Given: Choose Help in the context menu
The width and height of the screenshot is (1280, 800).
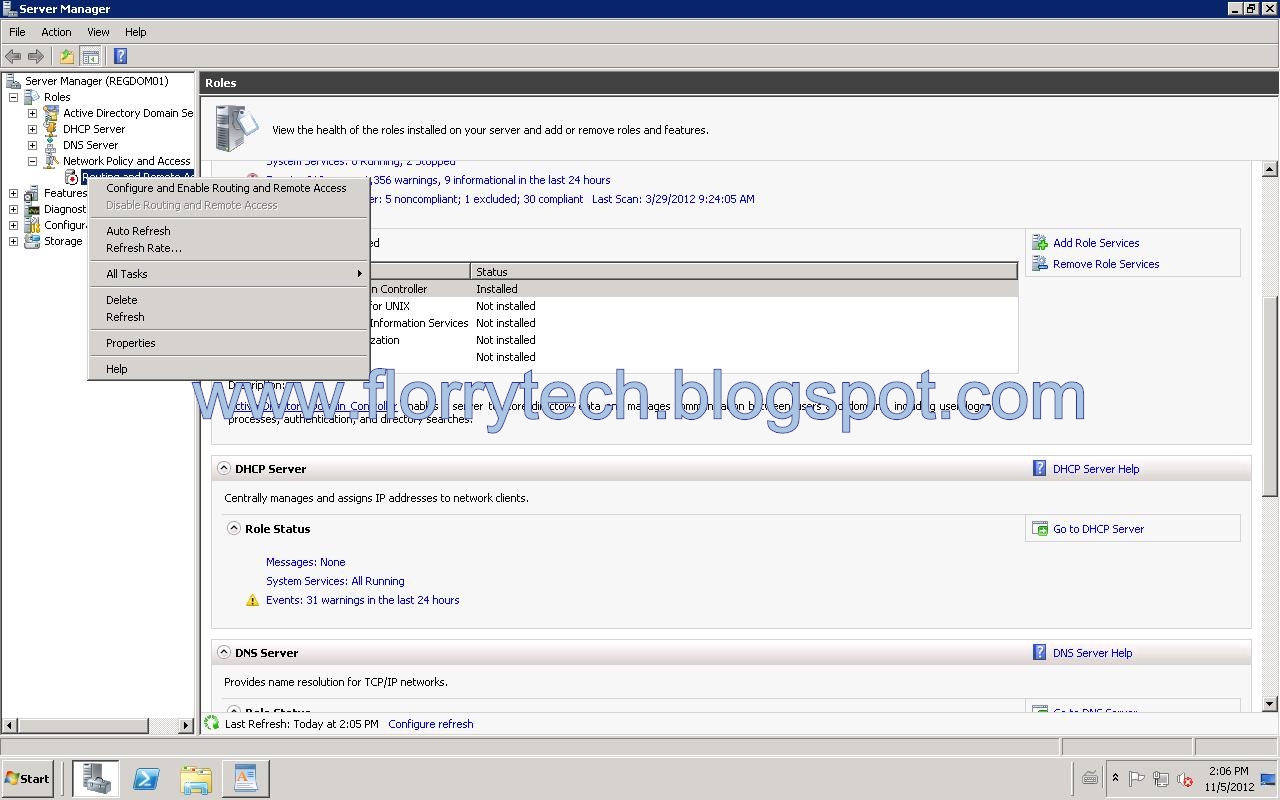Looking at the screenshot, I should 227,369.
